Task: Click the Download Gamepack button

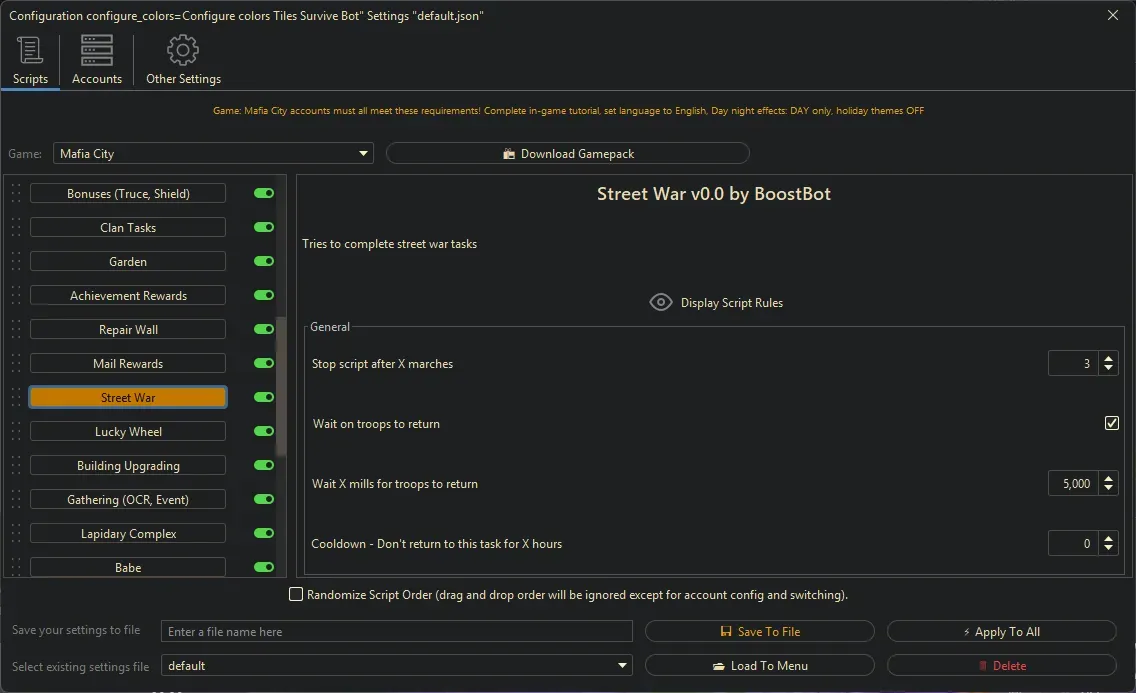Action: point(568,154)
